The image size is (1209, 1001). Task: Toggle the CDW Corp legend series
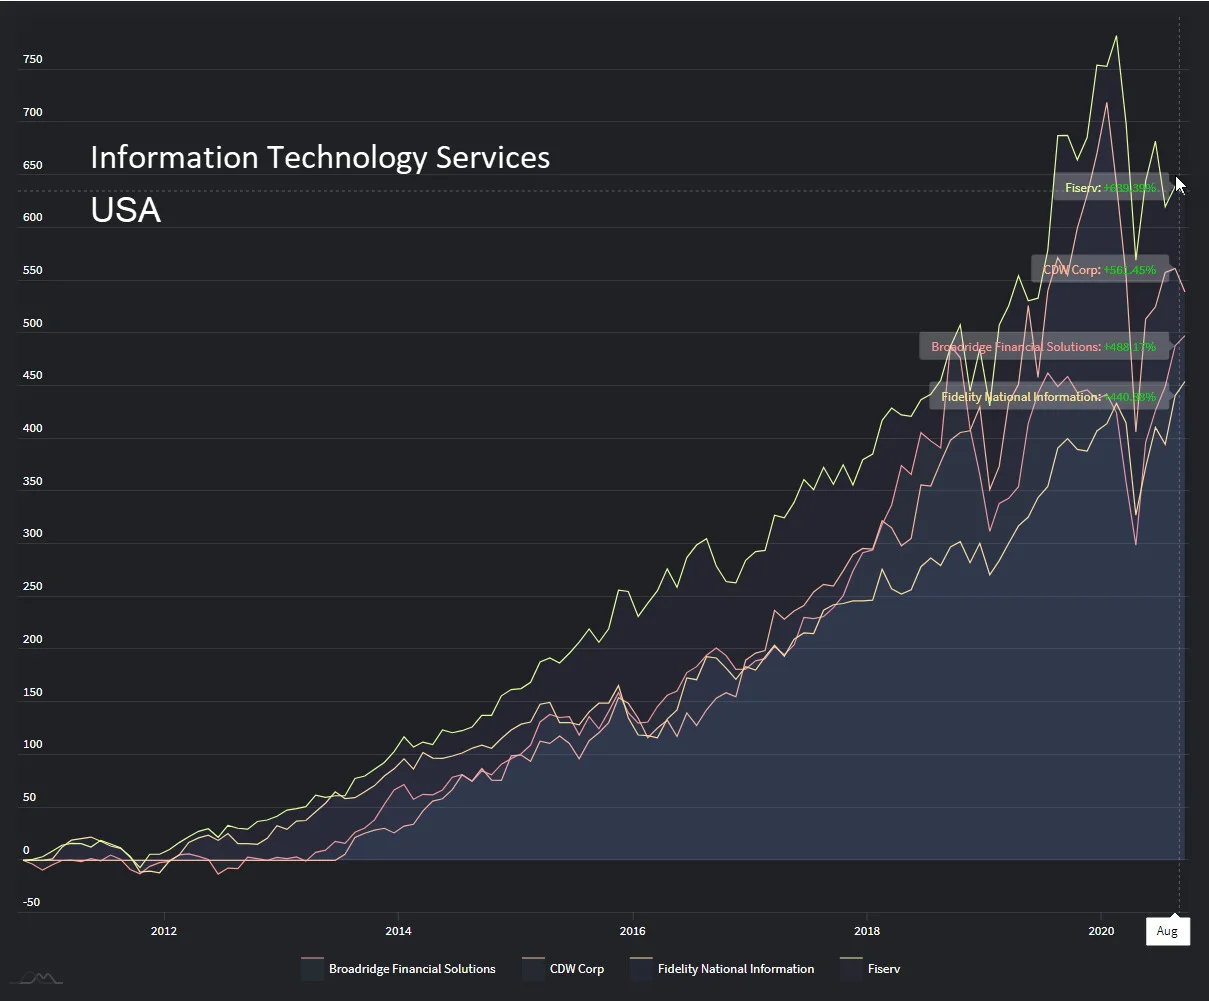tap(563, 968)
